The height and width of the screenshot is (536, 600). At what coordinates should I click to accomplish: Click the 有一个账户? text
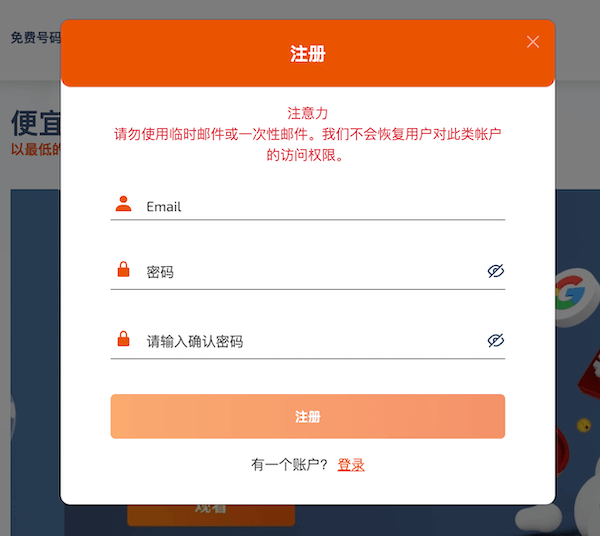tap(290, 465)
